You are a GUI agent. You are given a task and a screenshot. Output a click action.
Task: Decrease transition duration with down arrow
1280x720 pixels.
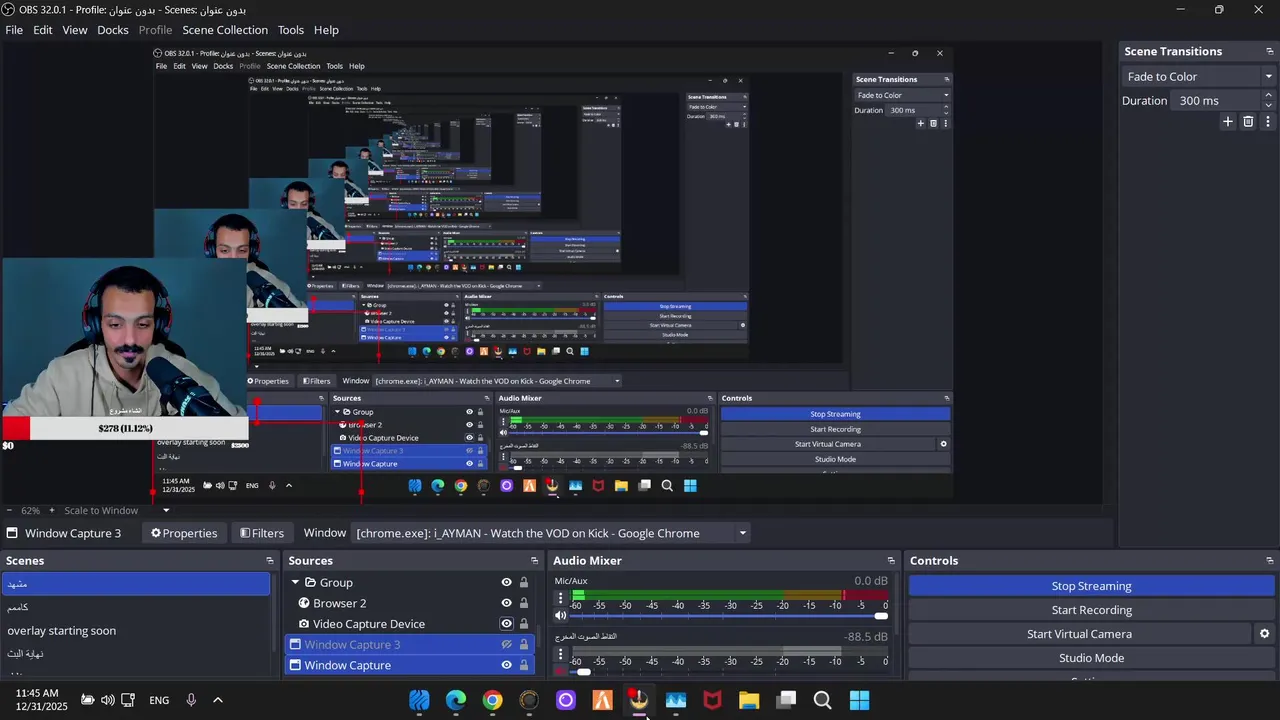(1268, 105)
